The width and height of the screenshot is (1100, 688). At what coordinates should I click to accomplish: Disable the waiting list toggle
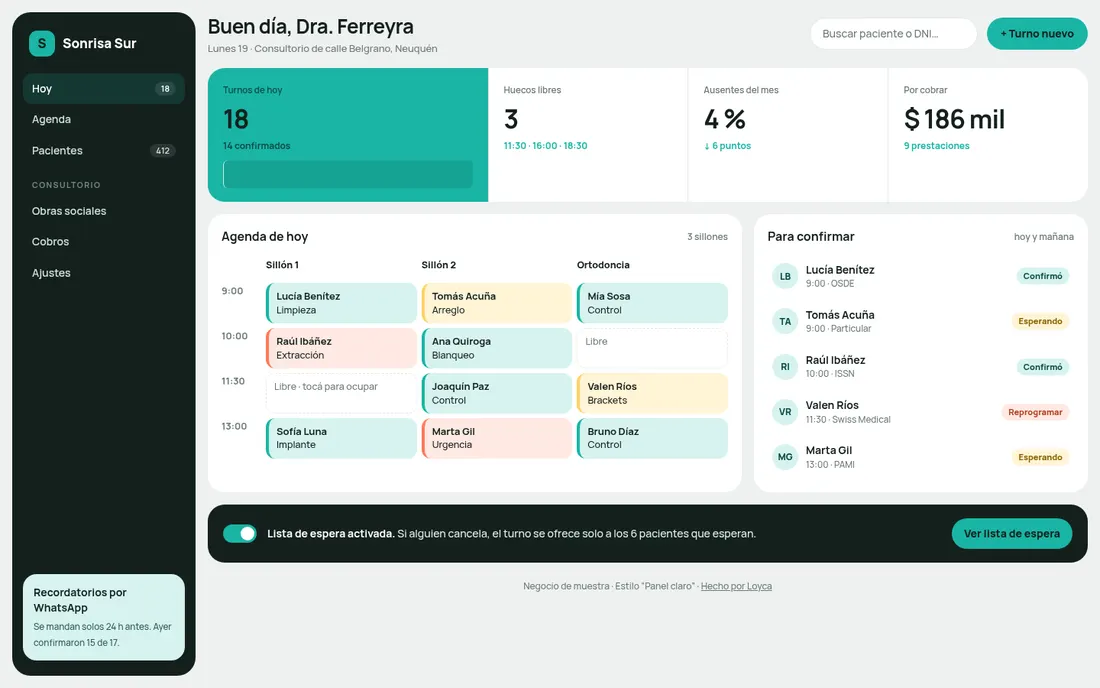(x=240, y=534)
